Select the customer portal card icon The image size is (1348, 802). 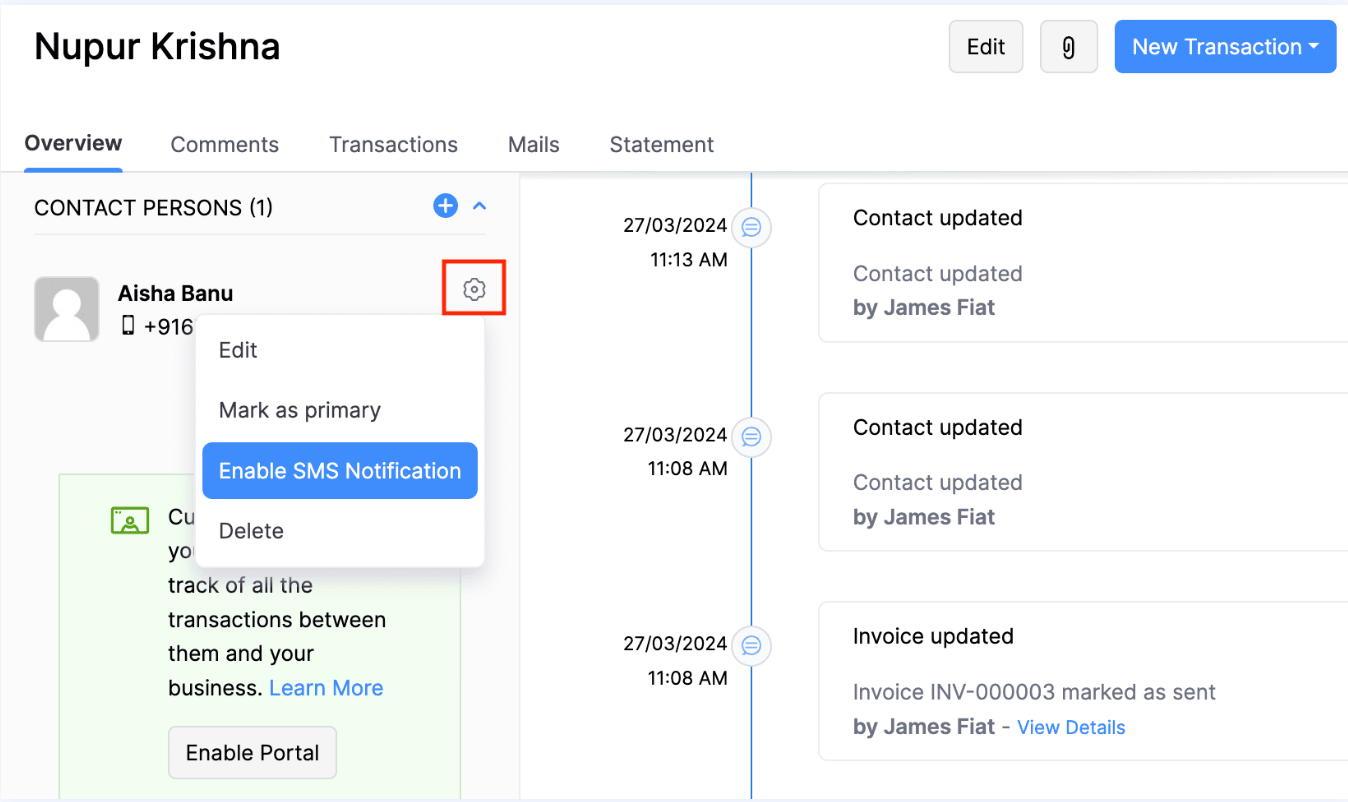pyautogui.click(x=129, y=519)
